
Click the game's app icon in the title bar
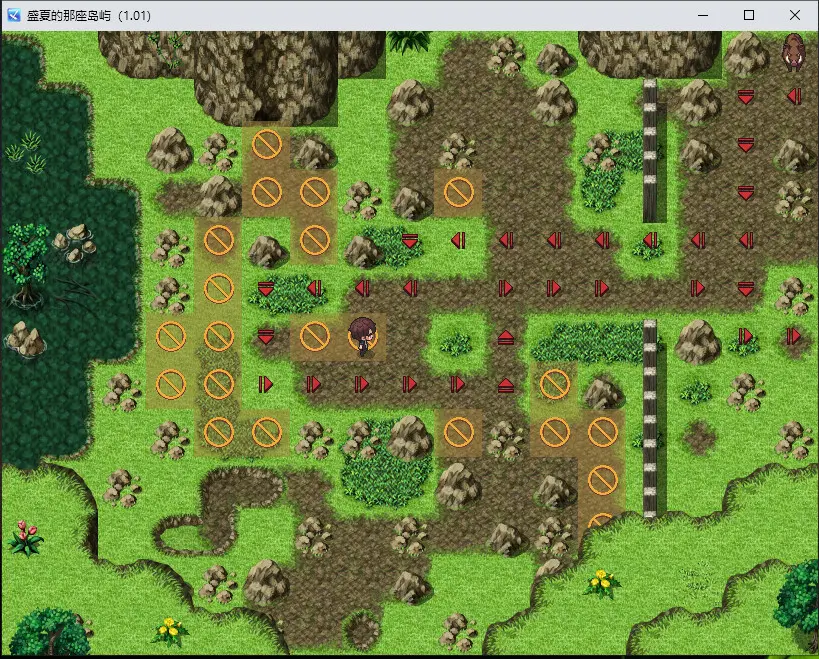14,15
